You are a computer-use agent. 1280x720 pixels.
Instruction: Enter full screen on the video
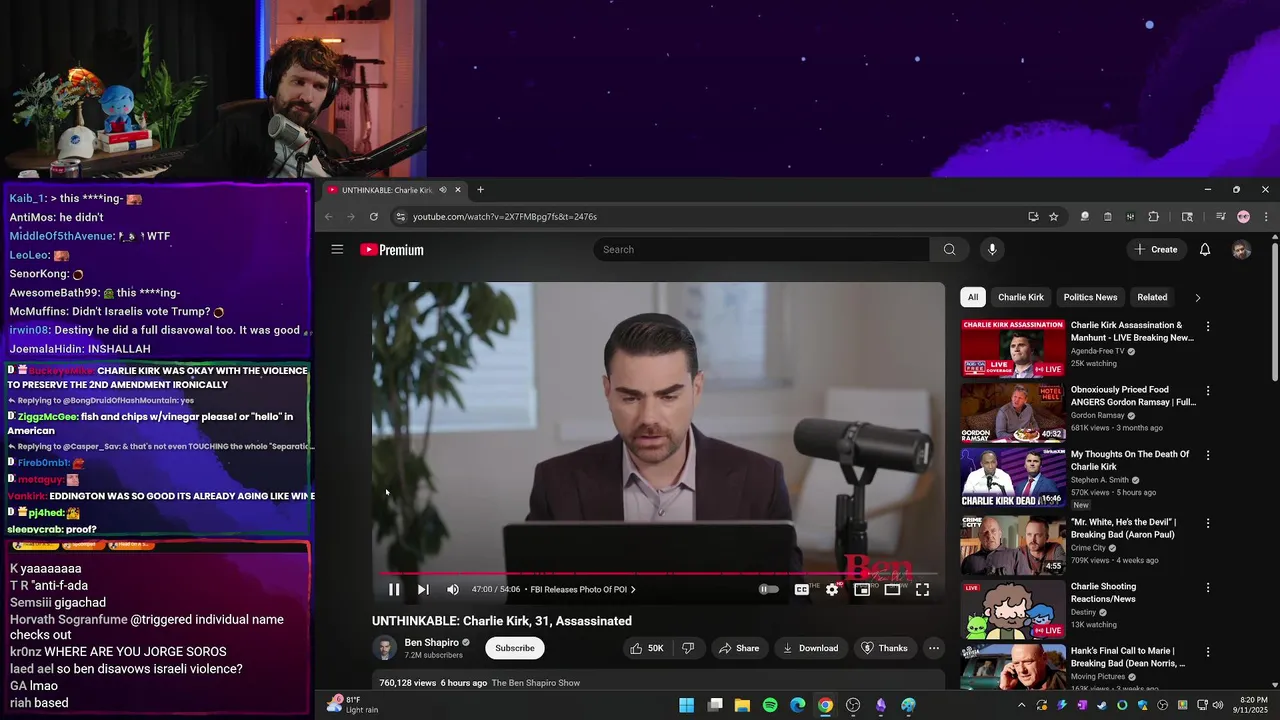point(922,590)
